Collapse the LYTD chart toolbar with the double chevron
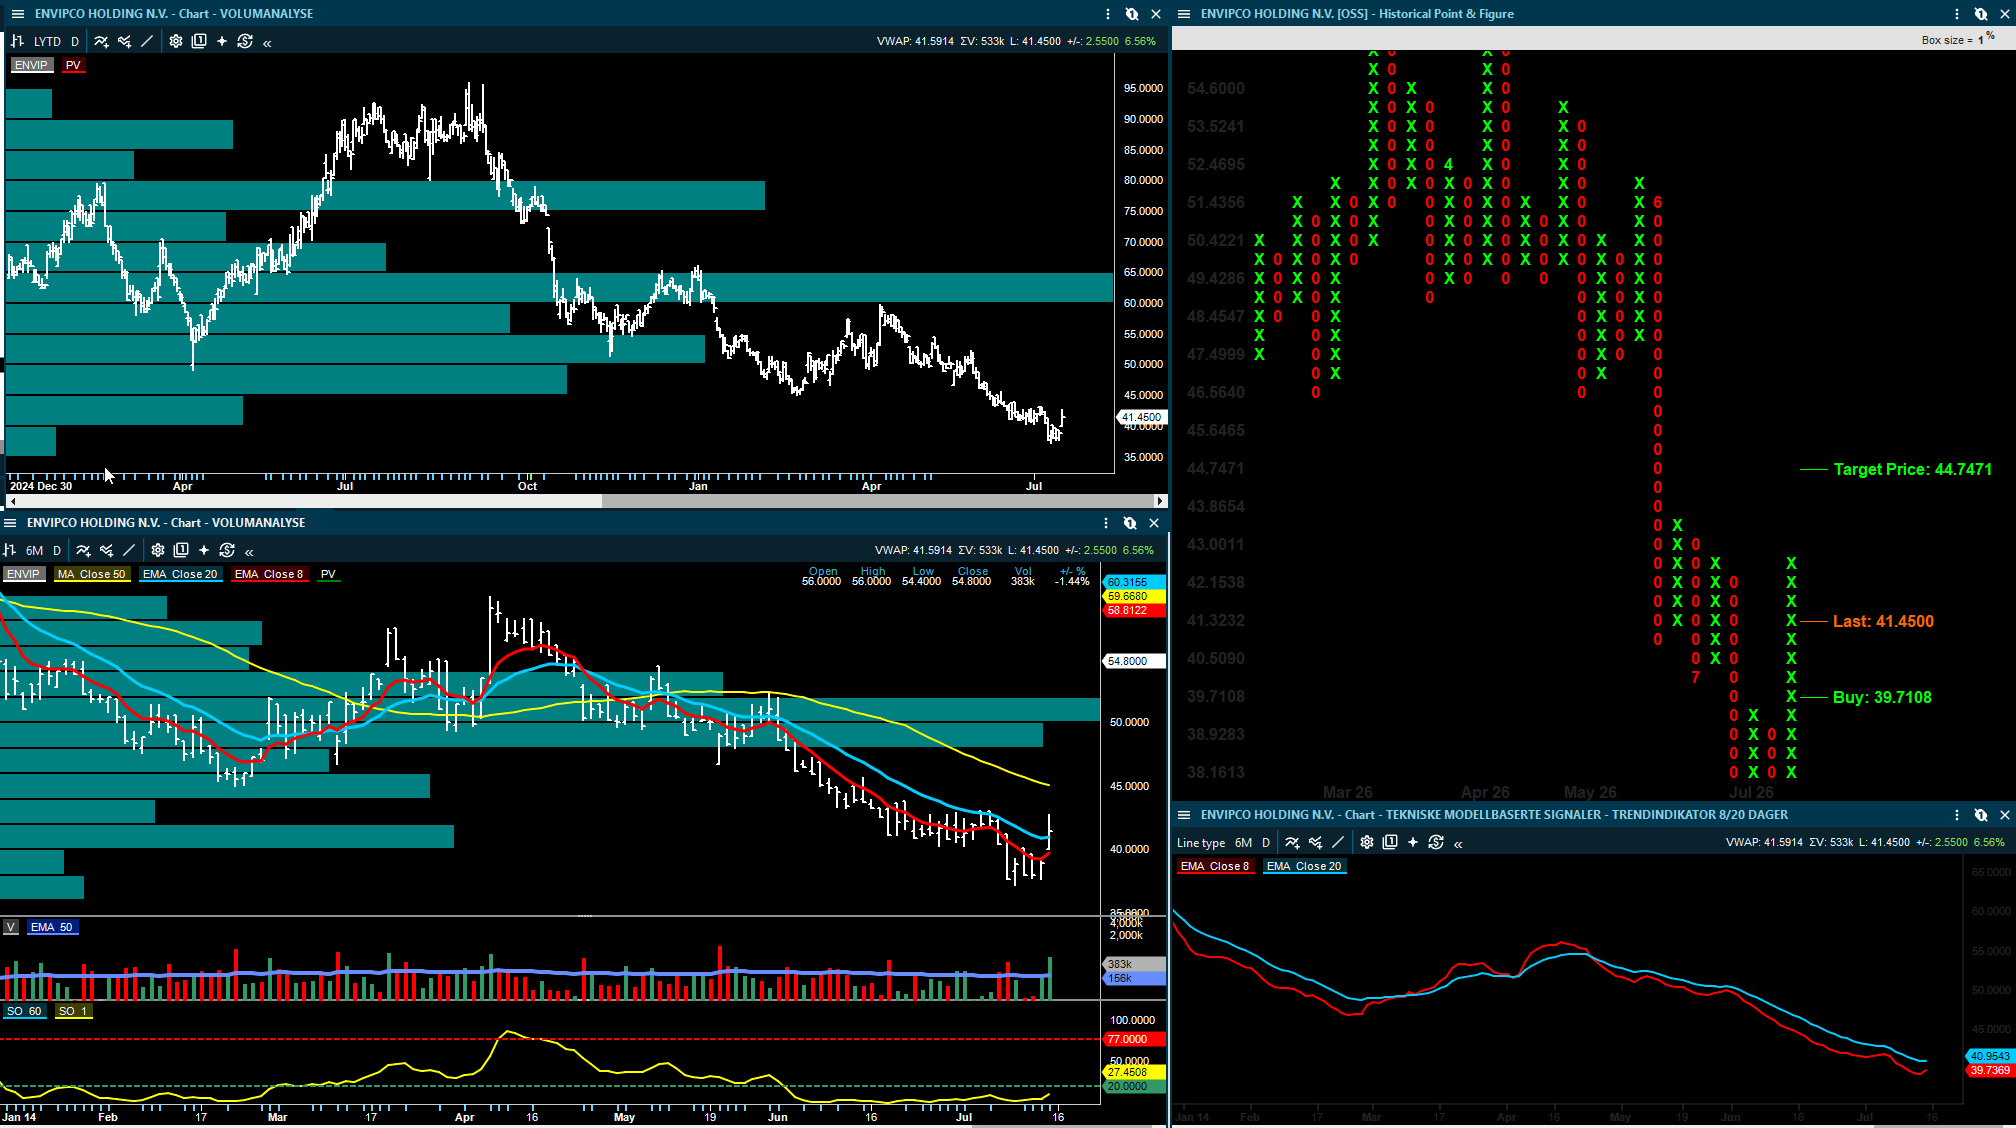The width and height of the screenshot is (2016, 1128). 267,43
